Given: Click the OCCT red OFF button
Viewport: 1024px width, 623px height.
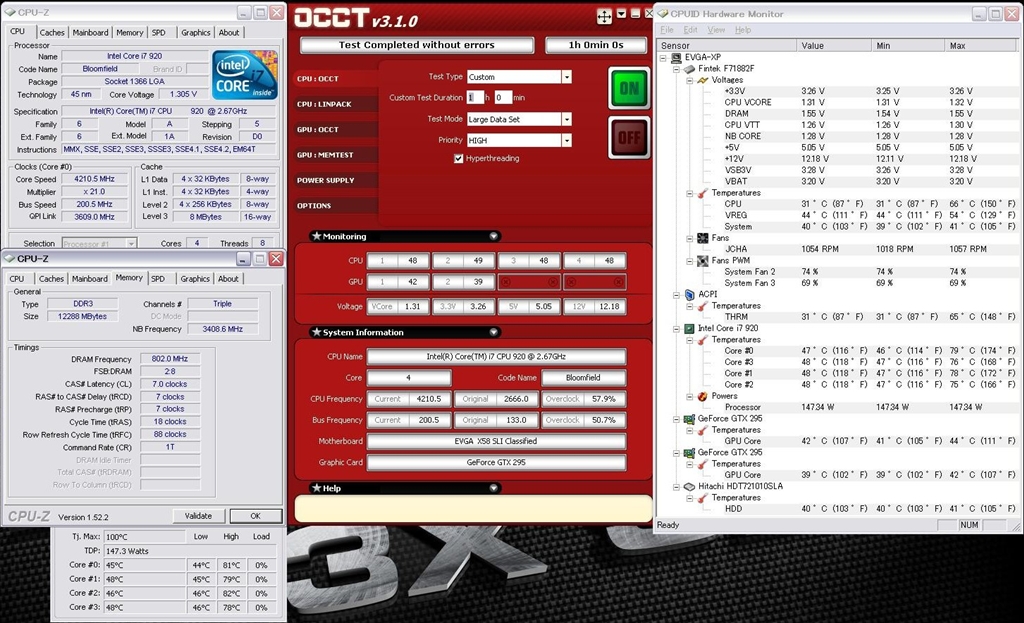Looking at the screenshot, I should (x=629, y=137).
